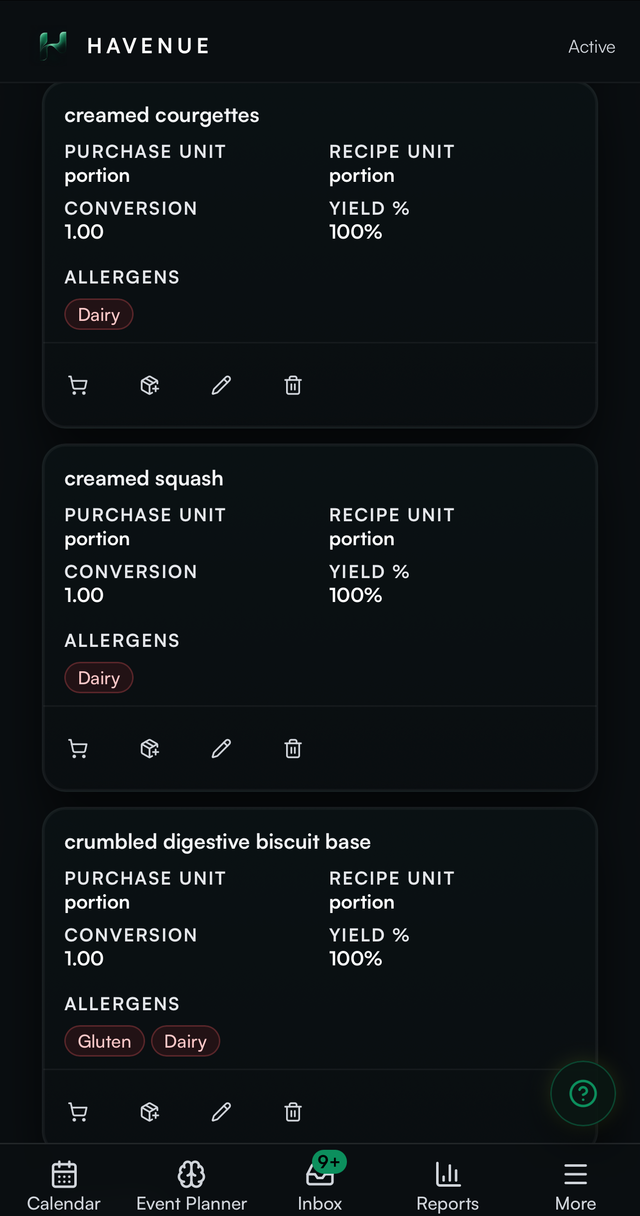The image size is (640, 1216).
Task: Click the Havenue logo in the header
Action: (x=124, y=46)
